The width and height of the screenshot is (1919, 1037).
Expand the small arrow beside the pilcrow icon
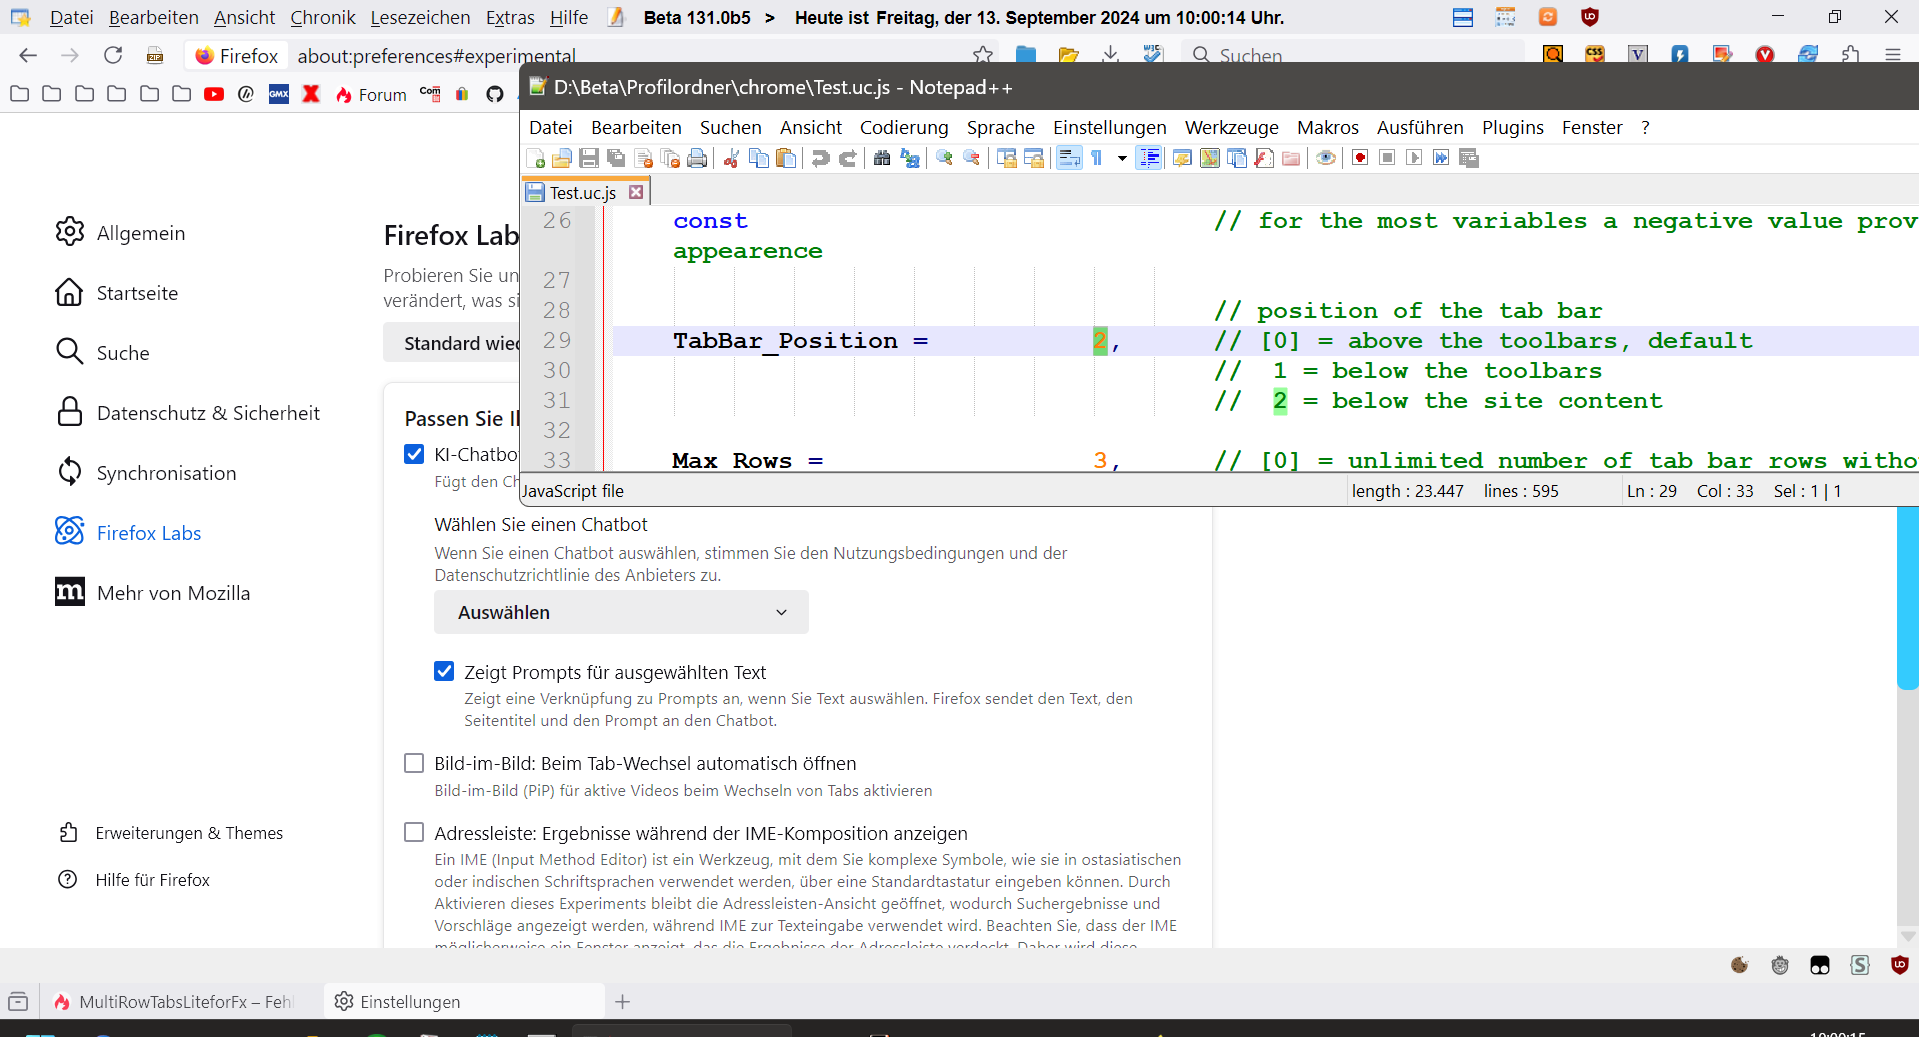1122,158
